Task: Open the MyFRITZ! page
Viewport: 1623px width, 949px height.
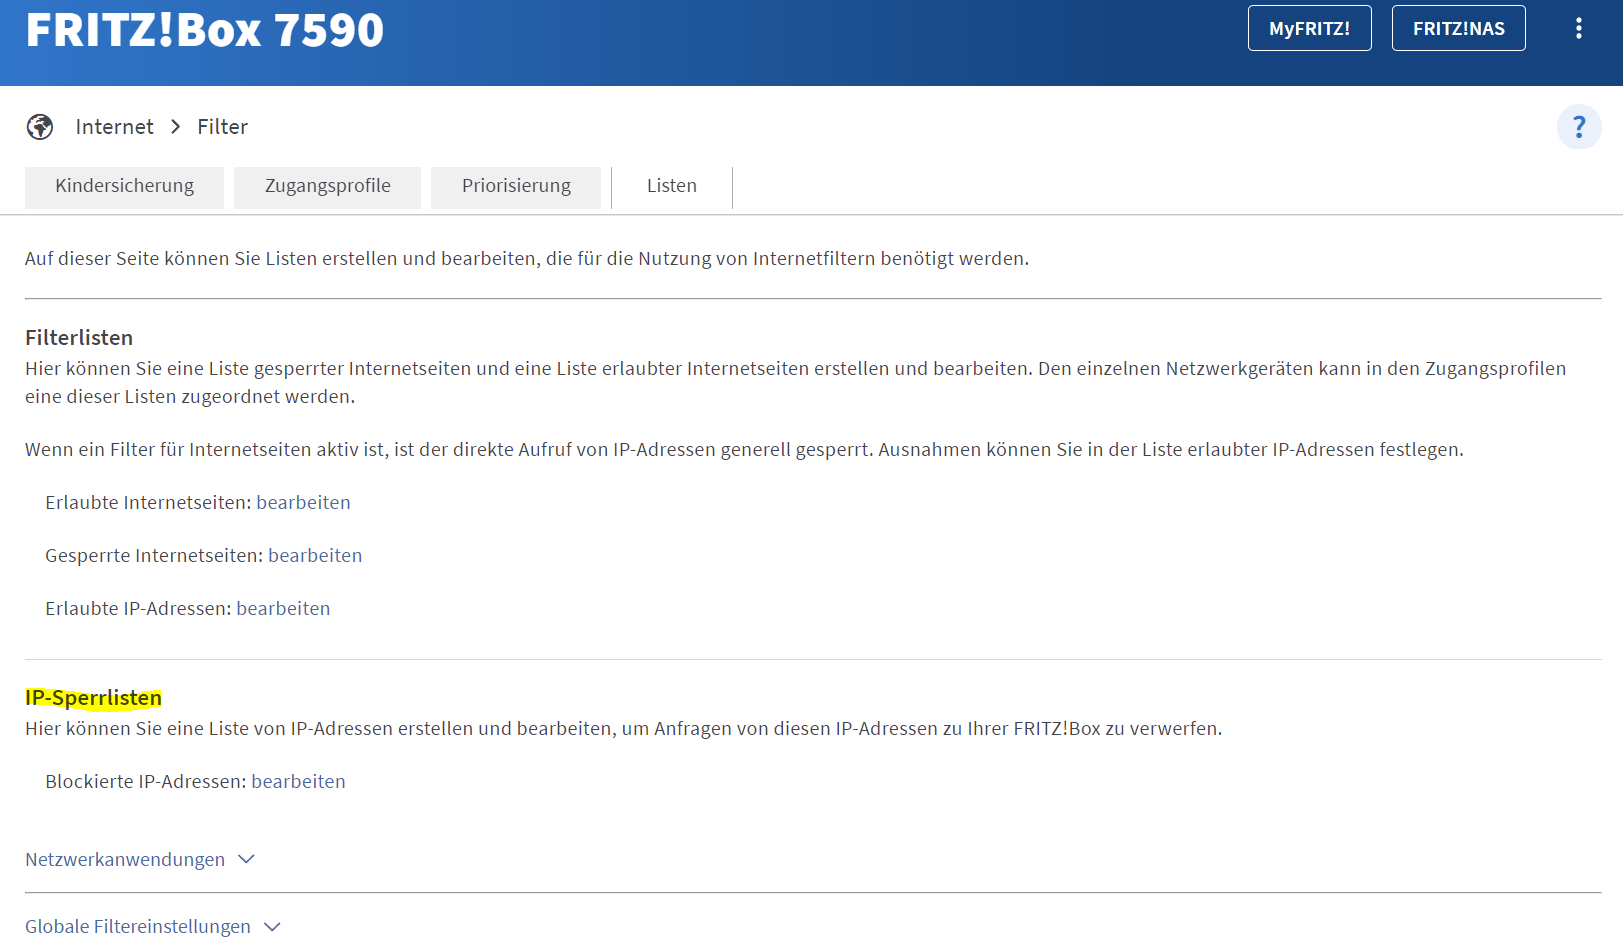Action: click(1309, 28)
